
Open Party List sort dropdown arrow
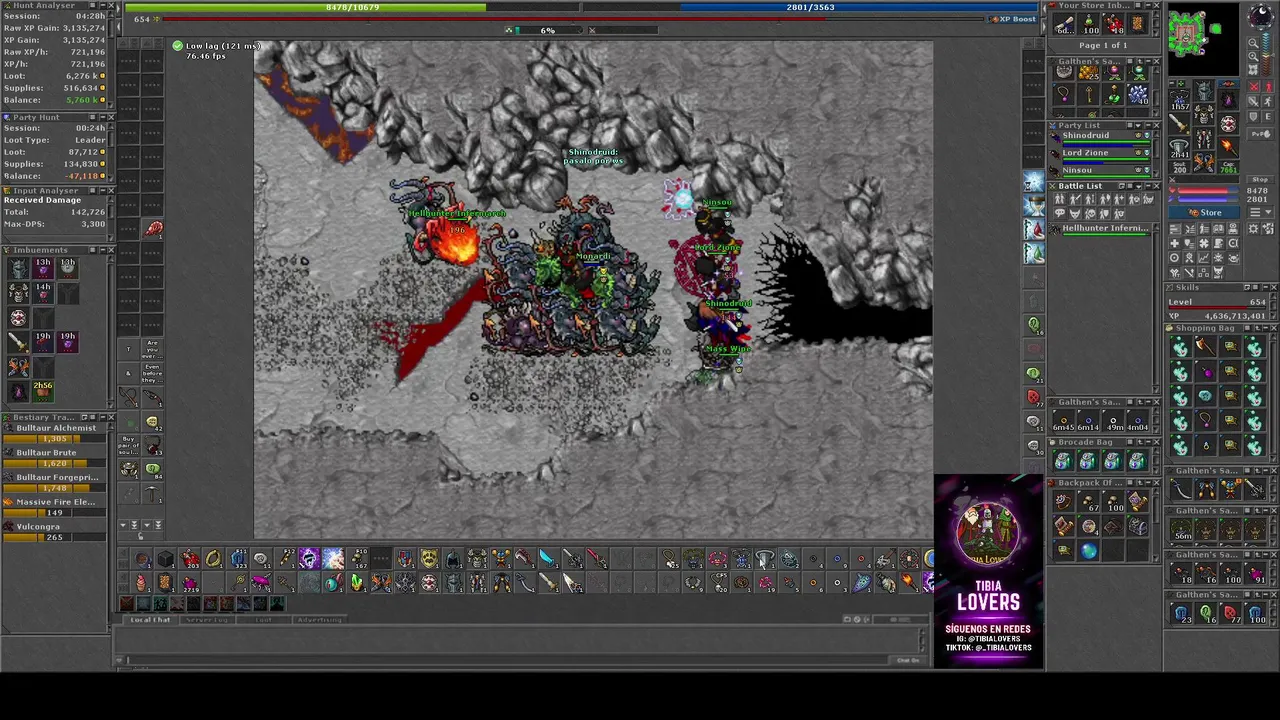[1138, 125]
